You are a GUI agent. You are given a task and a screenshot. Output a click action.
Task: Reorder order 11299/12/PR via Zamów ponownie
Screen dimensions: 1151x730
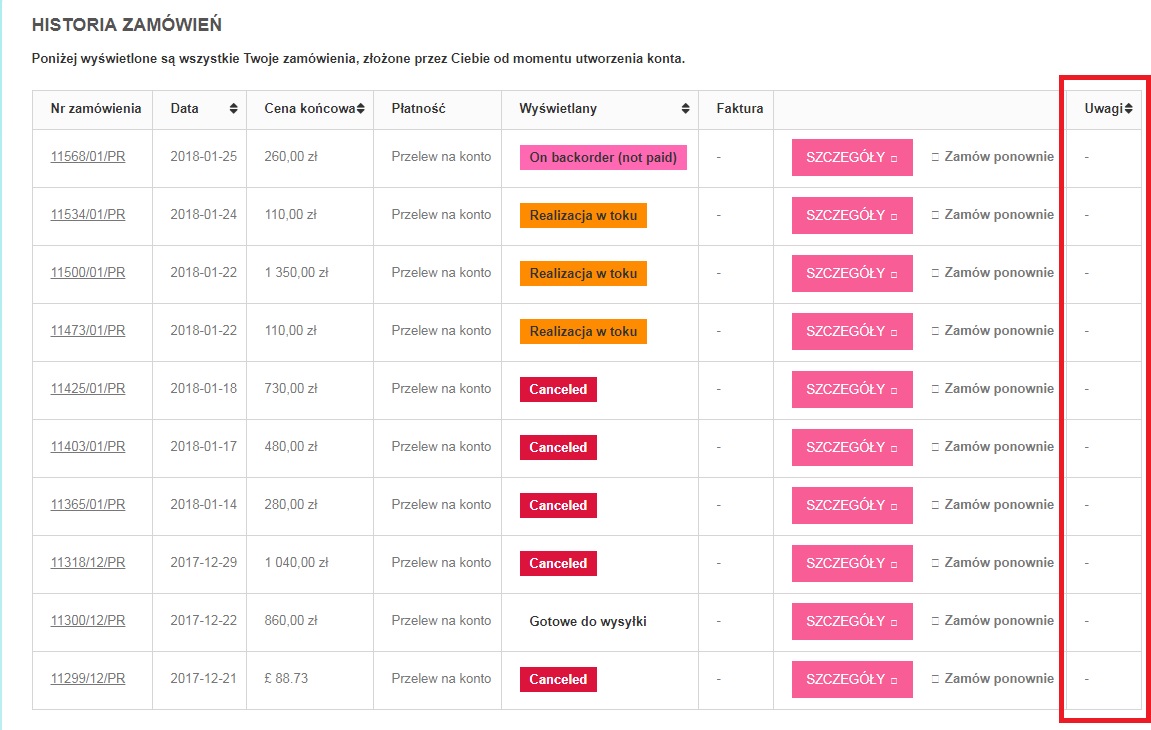click(999, 679)
